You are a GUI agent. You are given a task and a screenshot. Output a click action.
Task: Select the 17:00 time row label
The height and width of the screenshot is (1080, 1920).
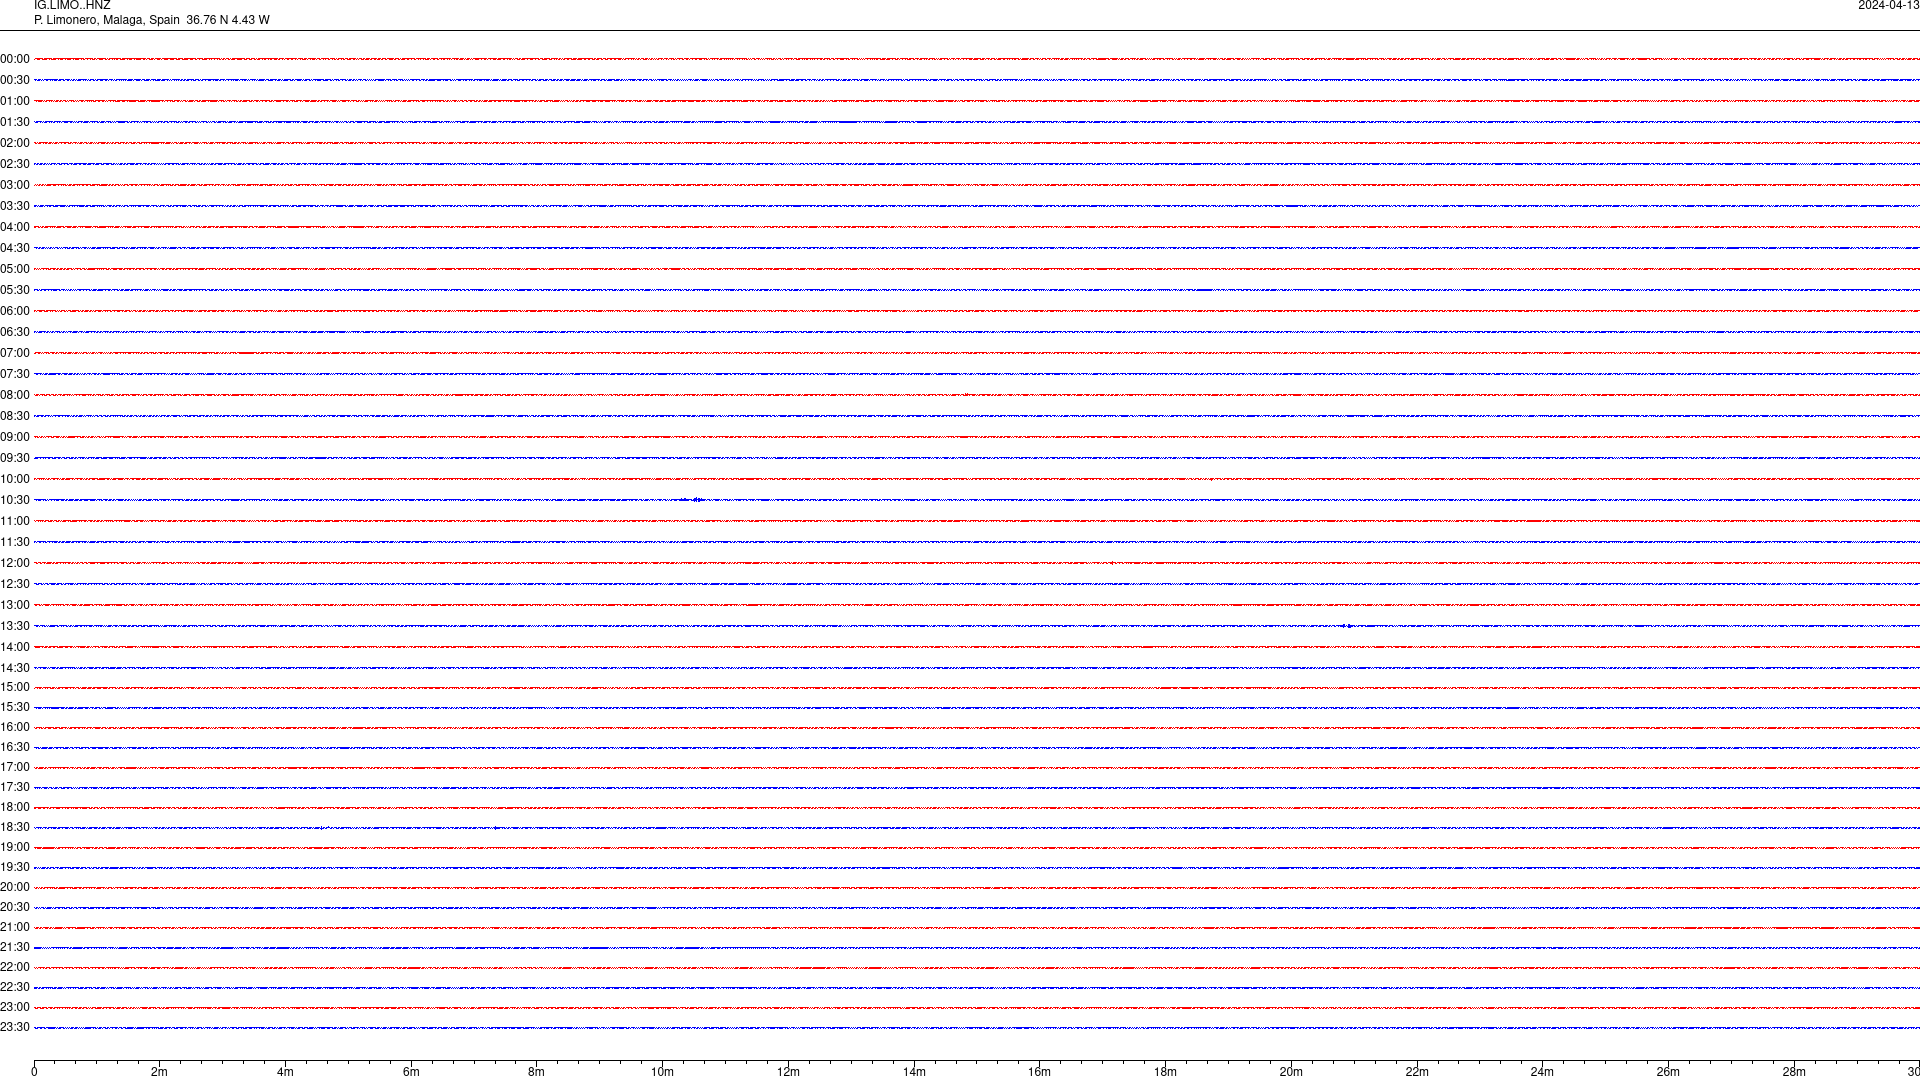pyautogui.click(x=15, y=767)
